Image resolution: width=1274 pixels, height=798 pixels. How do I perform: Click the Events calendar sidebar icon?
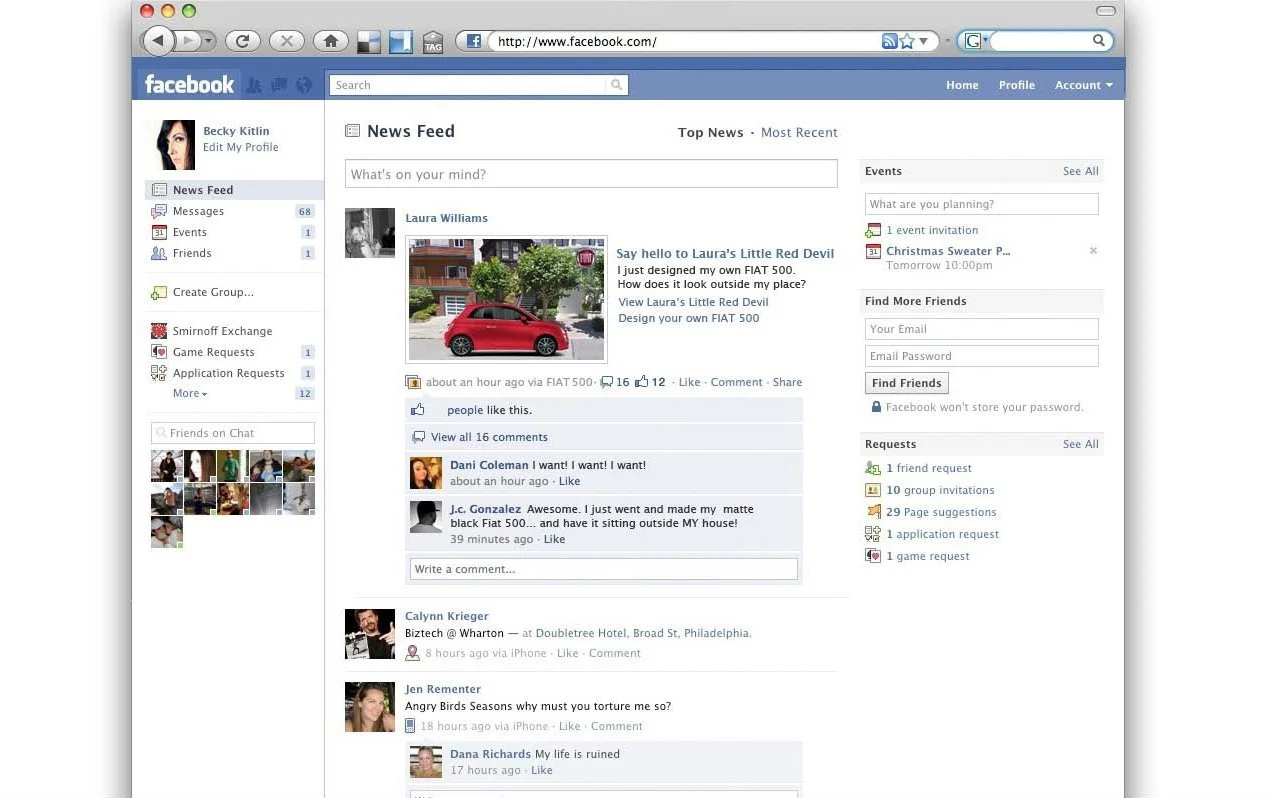click(159, 232)
